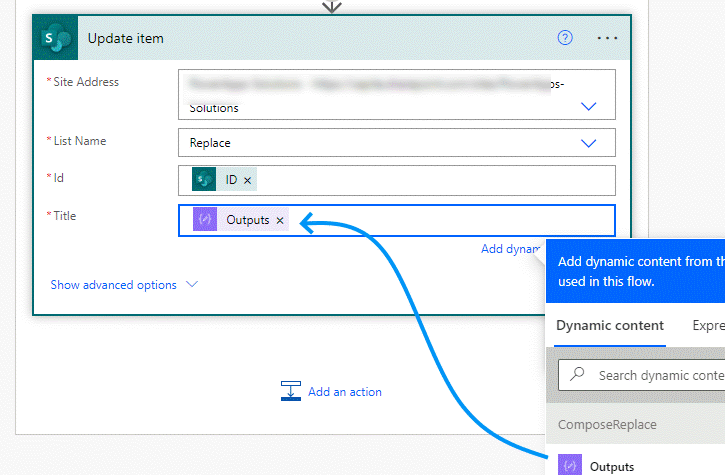
Task: Click the search magnifier icon
Action: coord(577,374)
